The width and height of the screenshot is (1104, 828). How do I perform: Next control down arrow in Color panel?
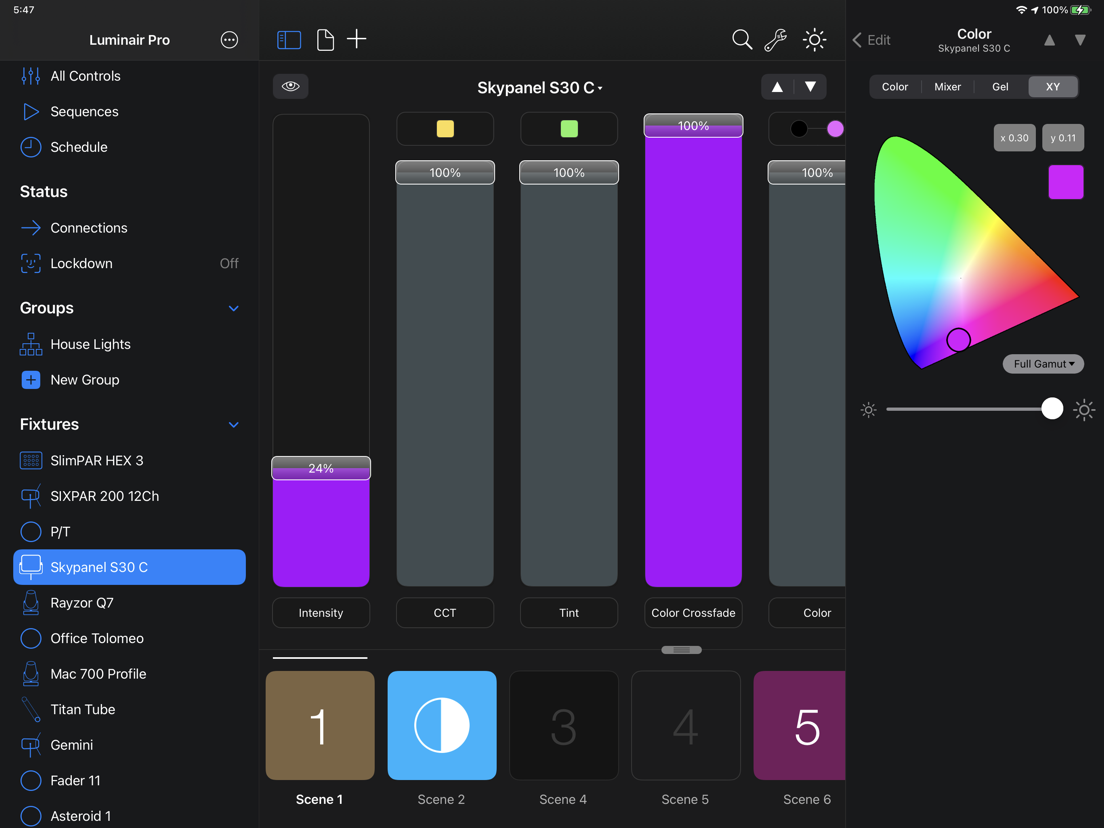[x=1080, y=40]
